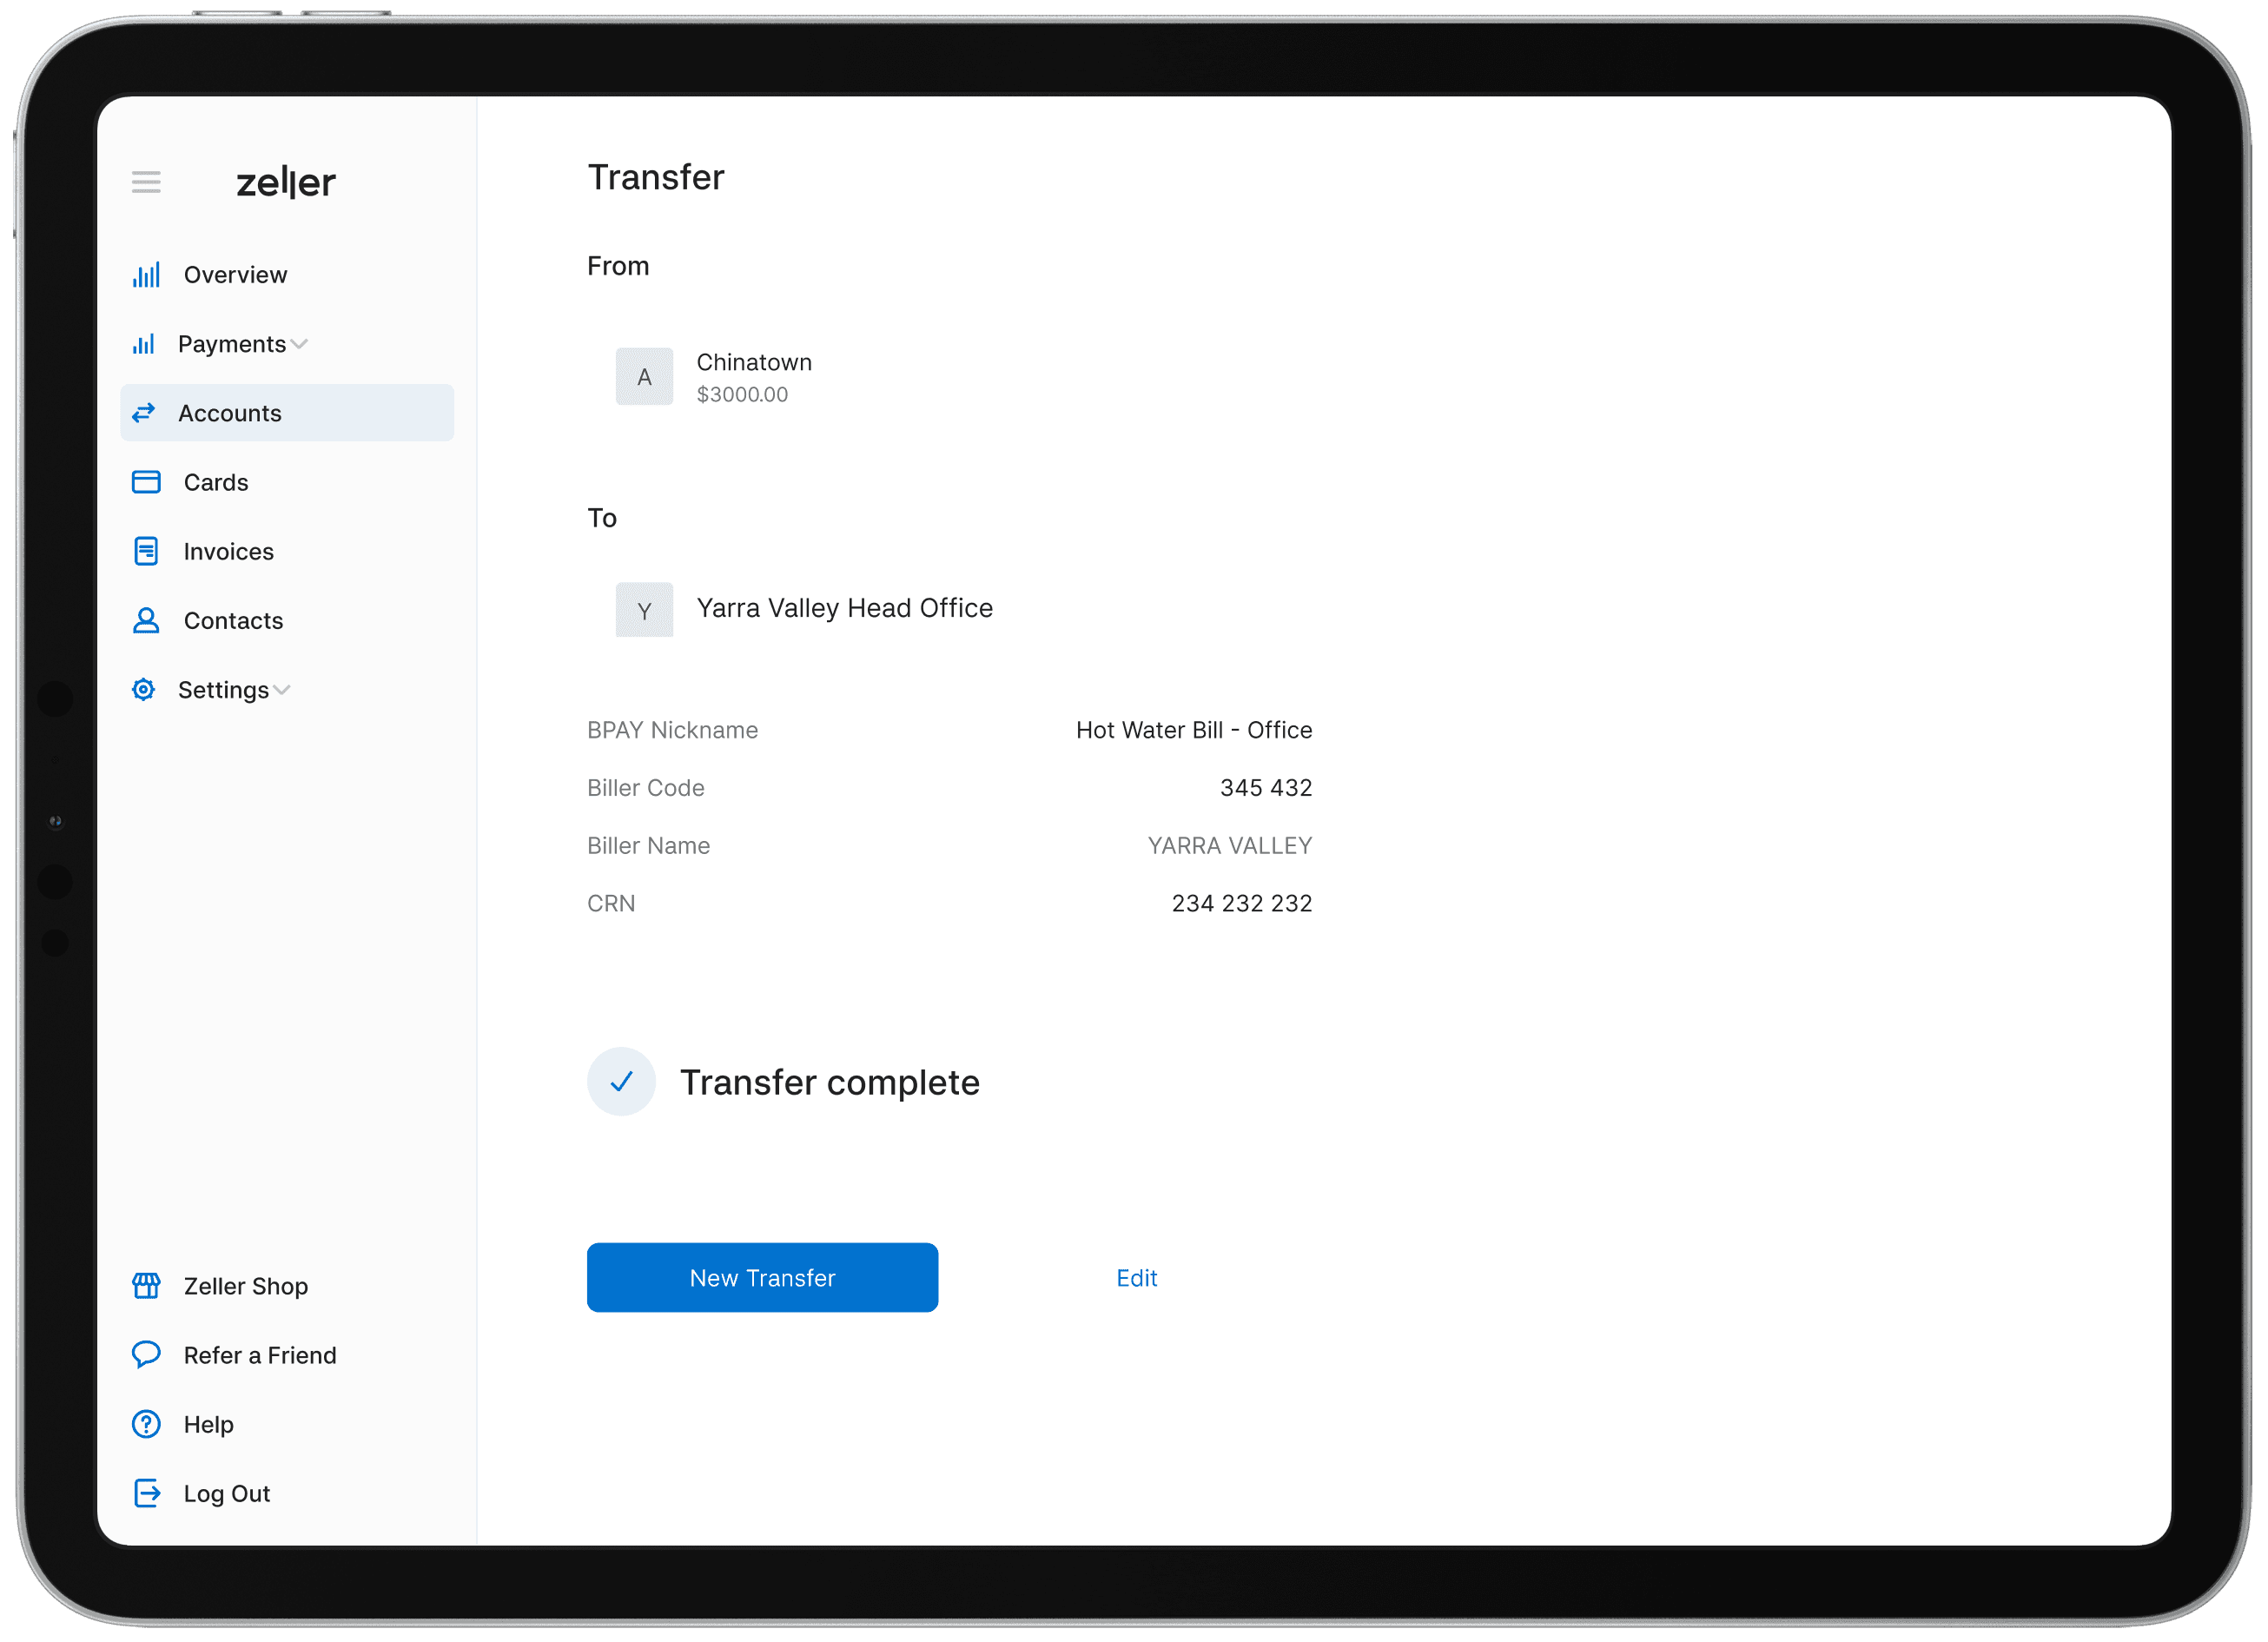Select Contacts in the sidebar menu

click(233, 620)
